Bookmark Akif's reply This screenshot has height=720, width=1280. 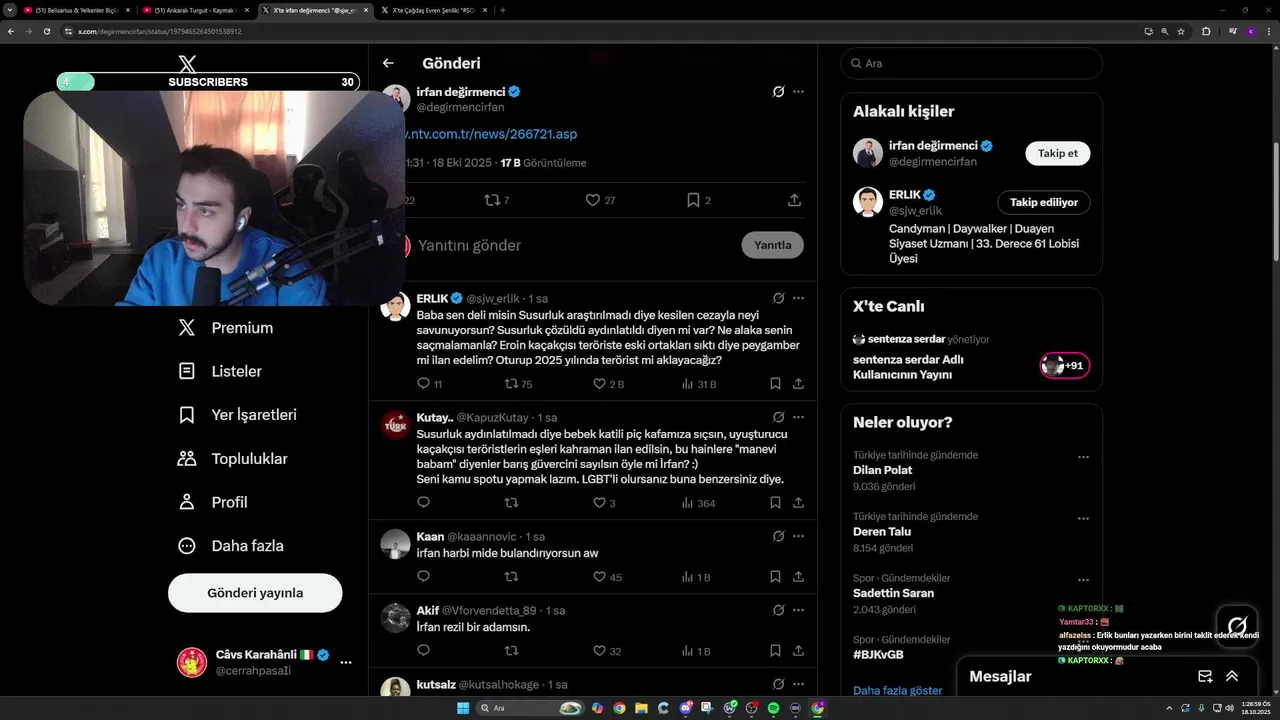pos(775,651)
